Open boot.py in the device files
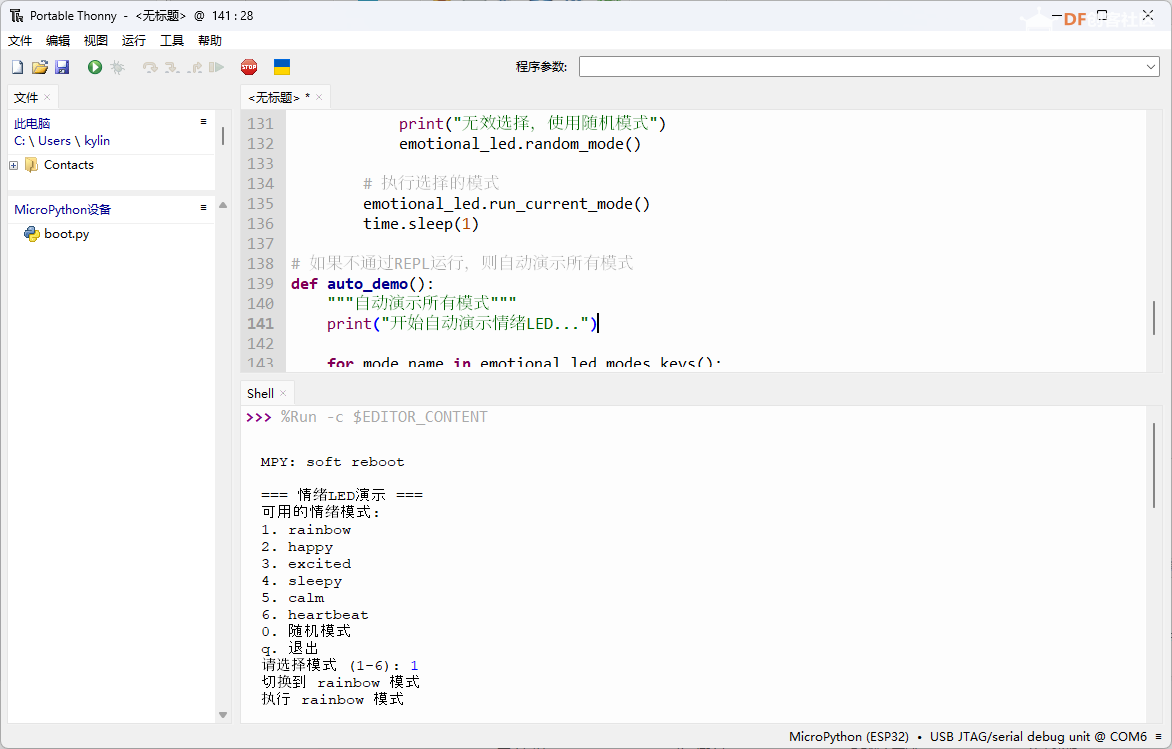 coord(66,234)
